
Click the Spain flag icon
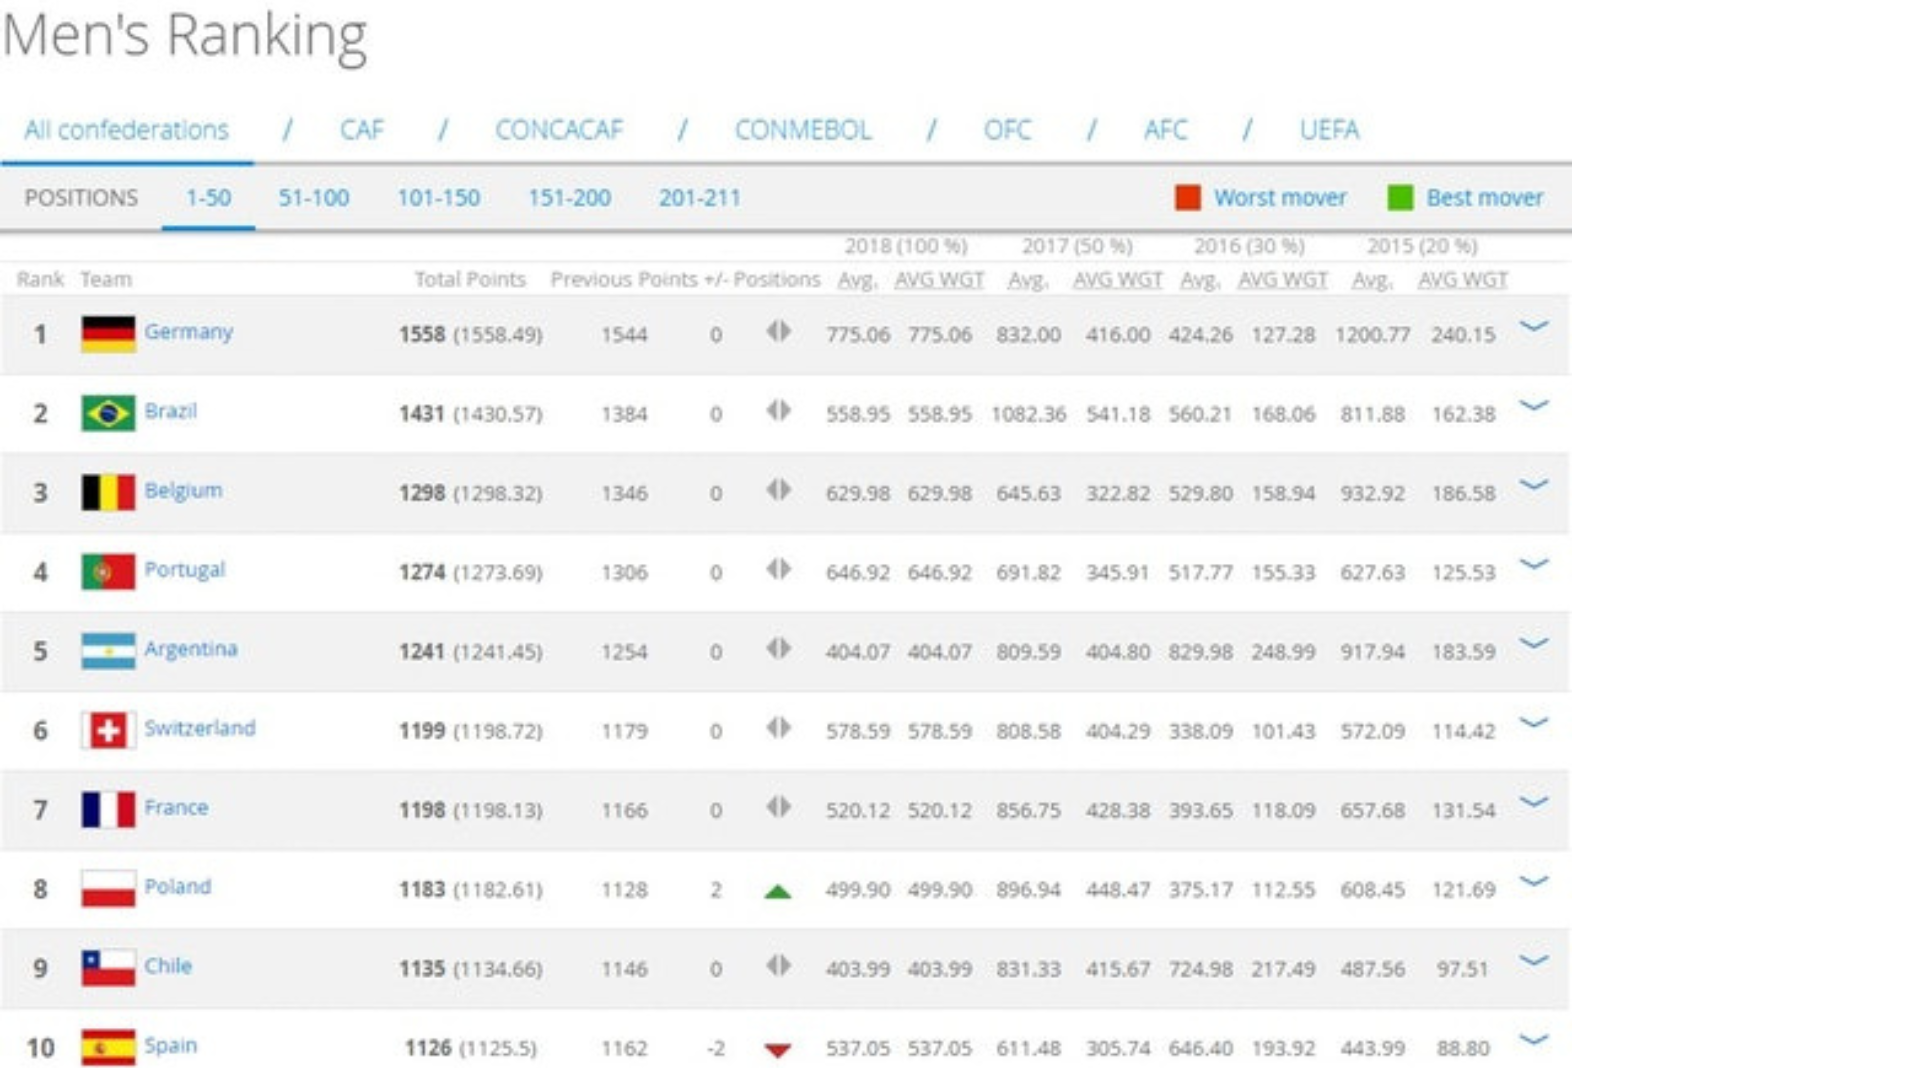(x=108, y=1047)
